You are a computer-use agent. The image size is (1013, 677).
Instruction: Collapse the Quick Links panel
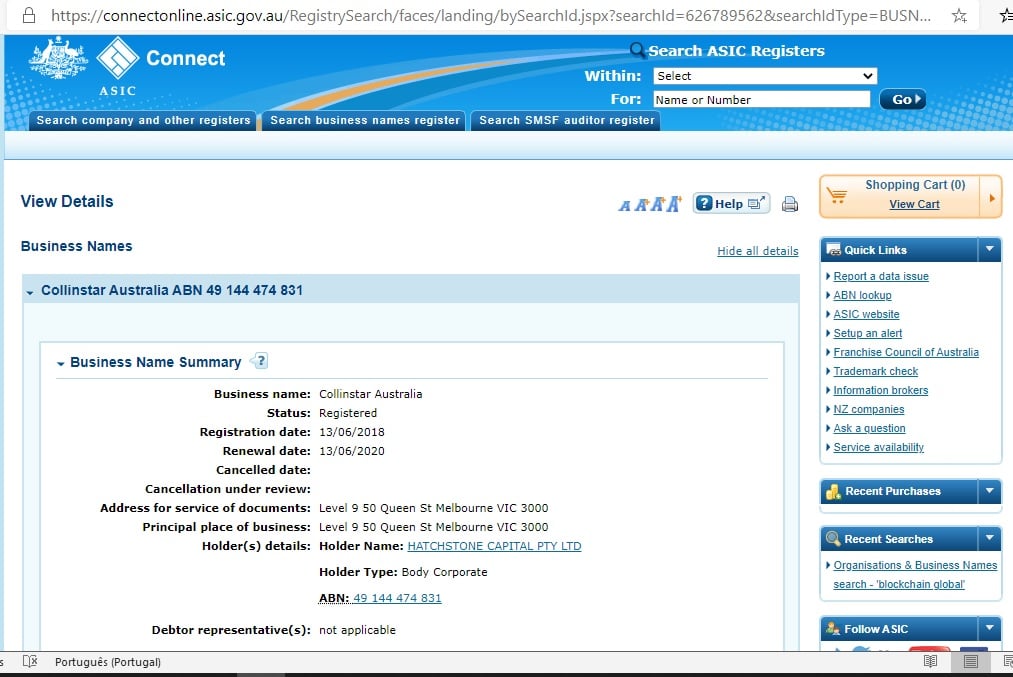click(x=989, y=249)
